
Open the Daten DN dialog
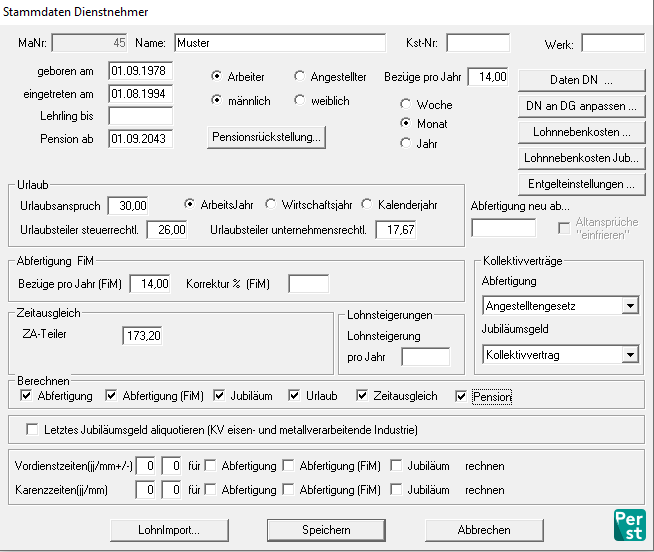581,80
